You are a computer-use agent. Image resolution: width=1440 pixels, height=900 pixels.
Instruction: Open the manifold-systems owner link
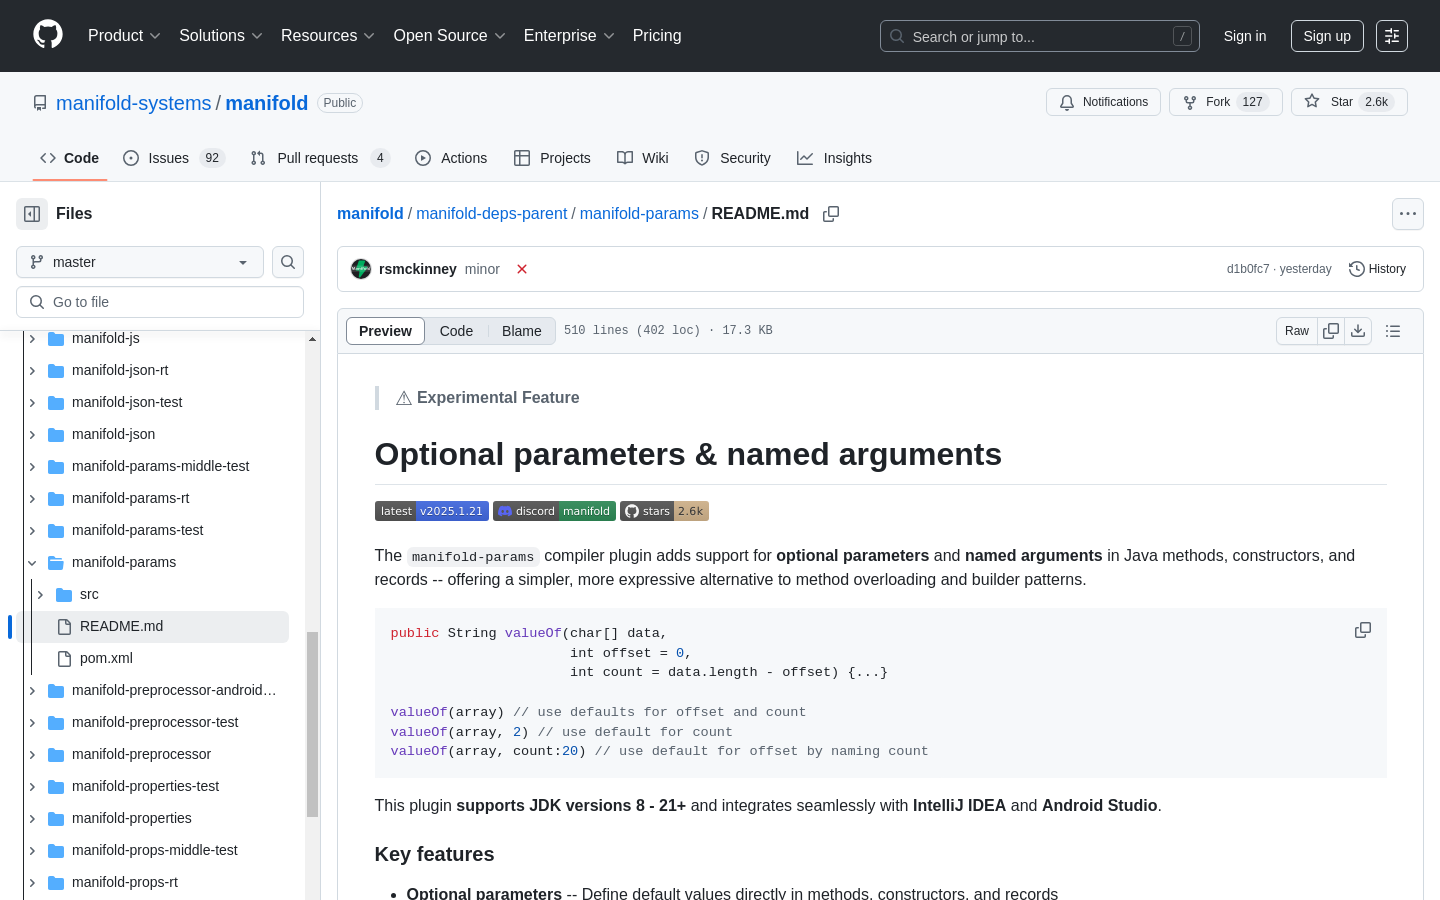(134, 103)
